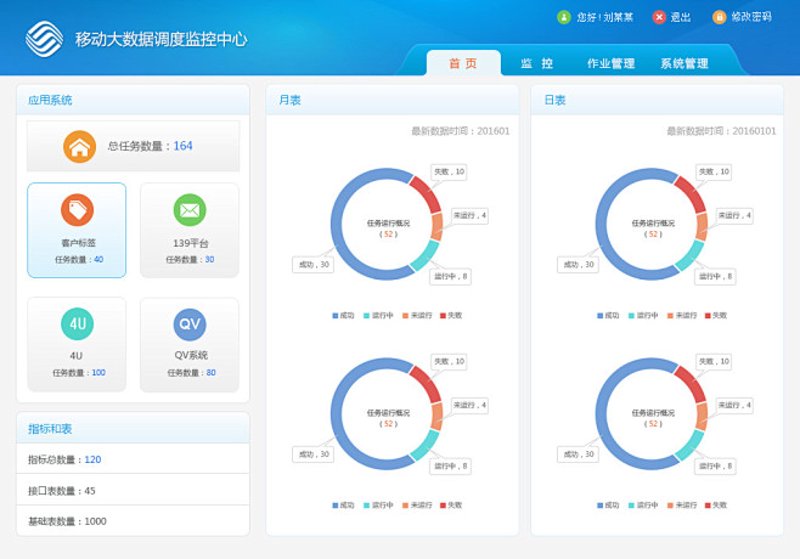This screenshot has height=559, width=800.
Task: Click the 基础表数量：1000 row
Action: [133, 521]
